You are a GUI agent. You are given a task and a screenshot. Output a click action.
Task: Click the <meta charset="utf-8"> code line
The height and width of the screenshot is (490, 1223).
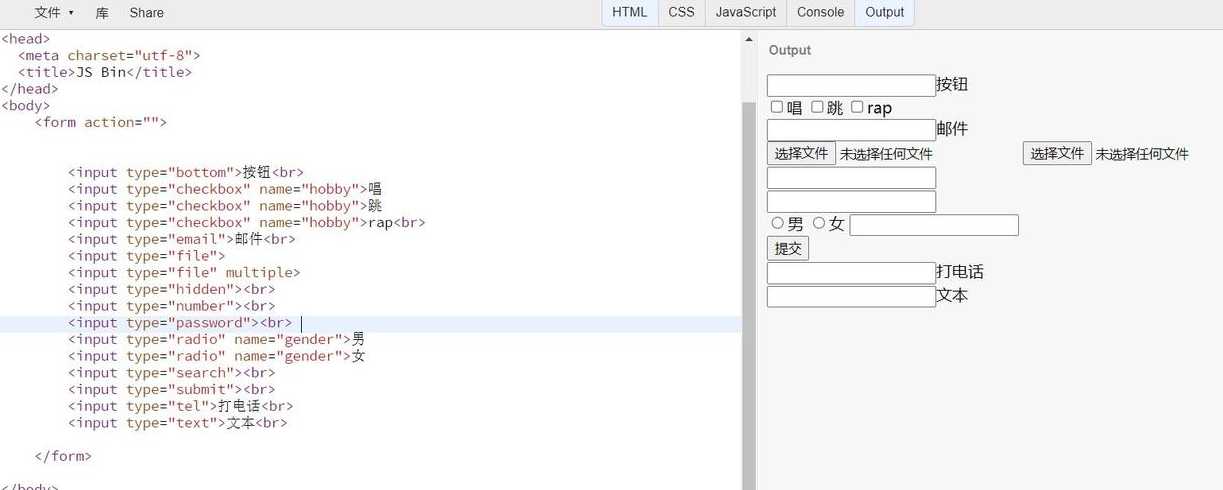[x=109, y=55]
